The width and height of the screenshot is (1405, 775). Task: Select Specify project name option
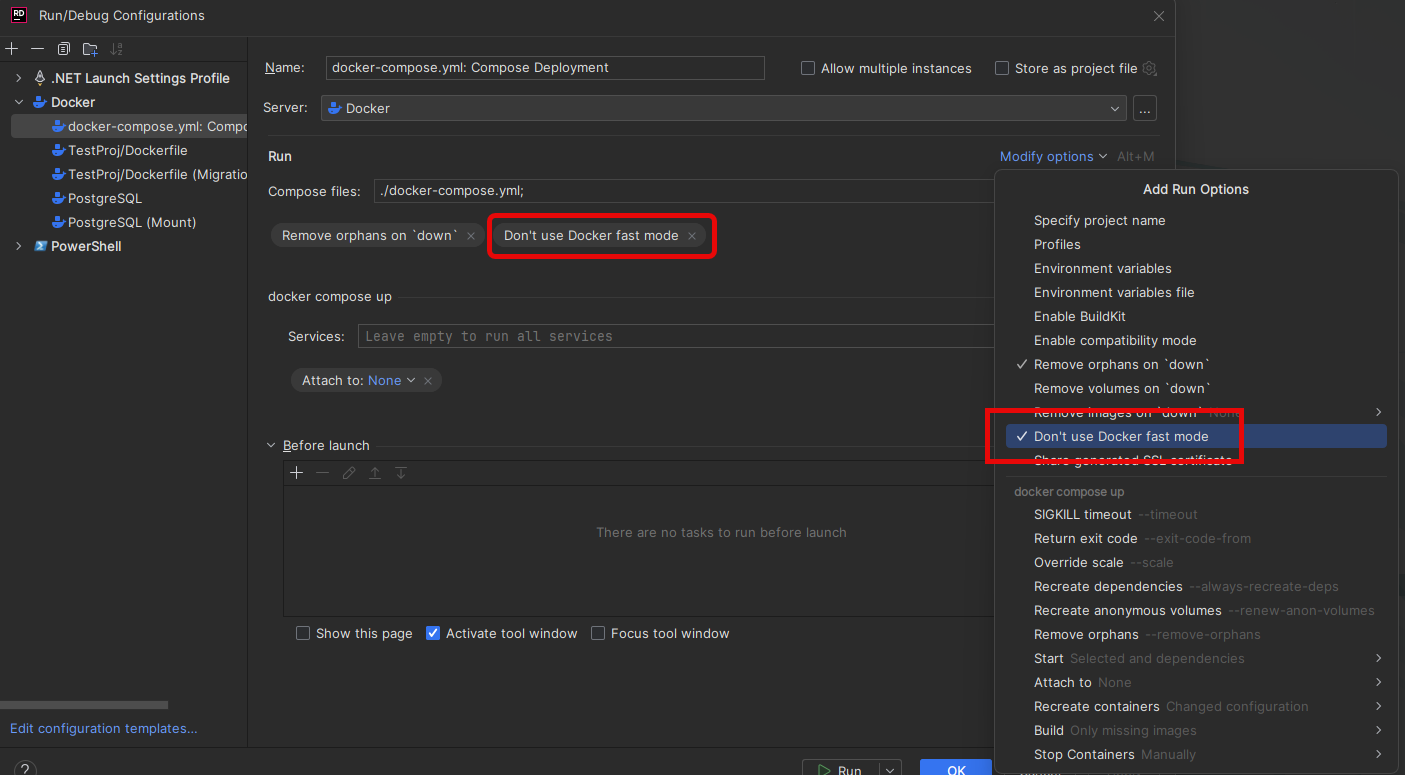click(x=1196, y=220)
